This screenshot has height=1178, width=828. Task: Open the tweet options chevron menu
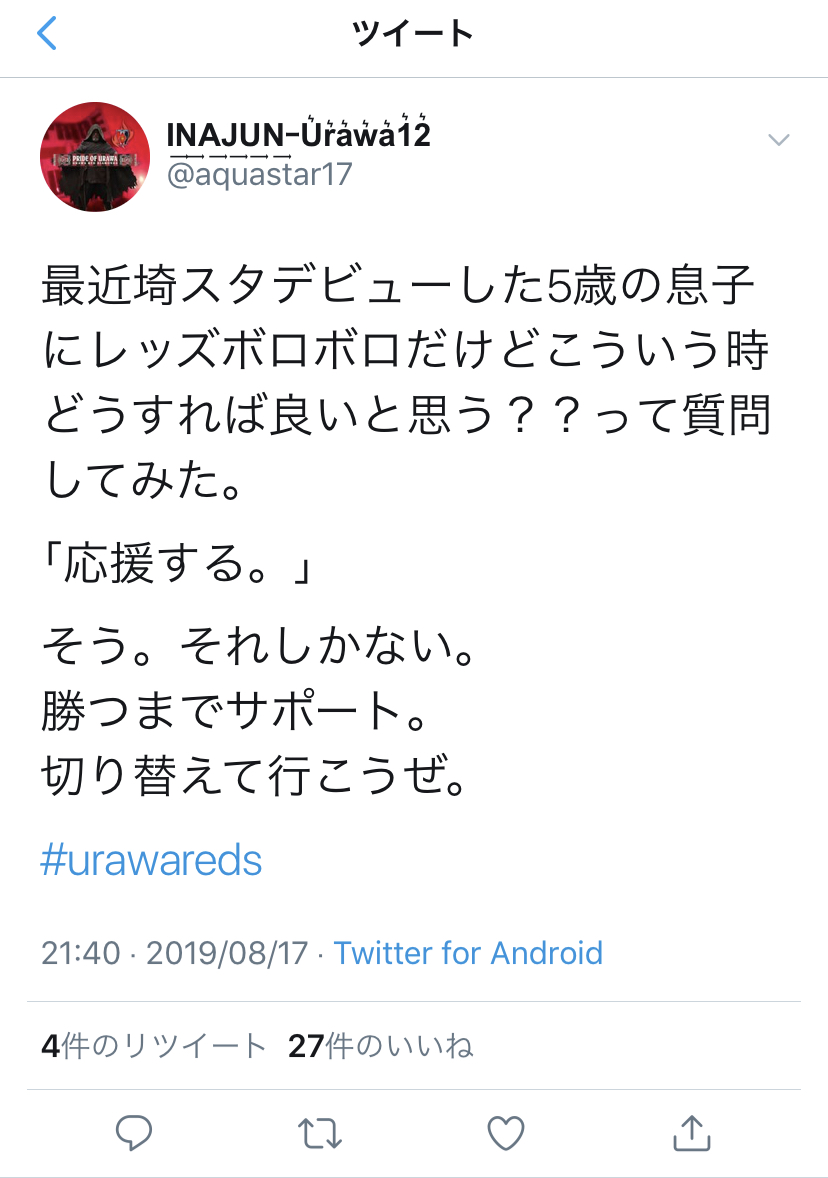pos(778,140)
